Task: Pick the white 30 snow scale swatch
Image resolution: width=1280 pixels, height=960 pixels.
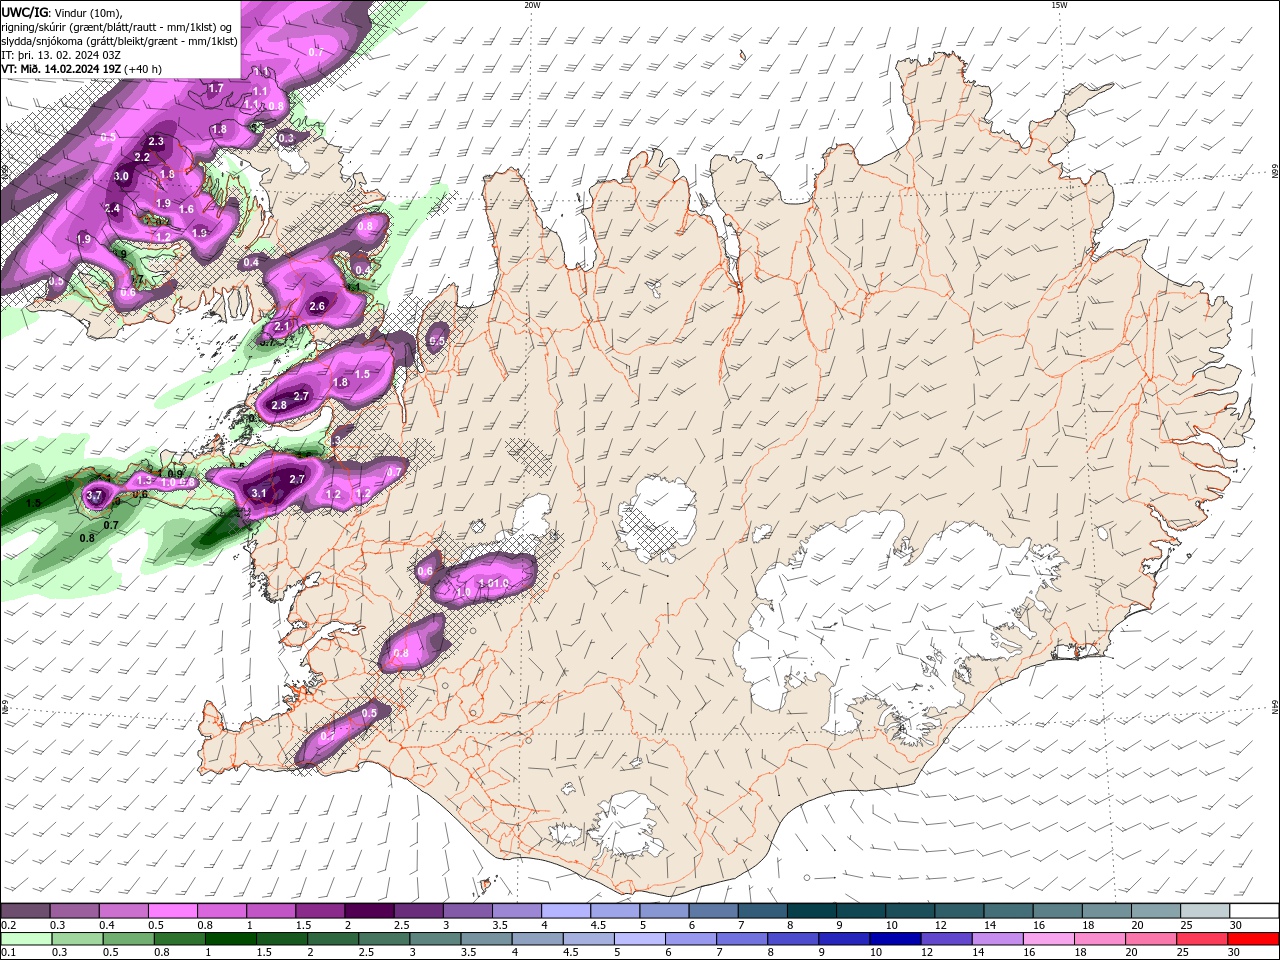Action: [1254, 911]
